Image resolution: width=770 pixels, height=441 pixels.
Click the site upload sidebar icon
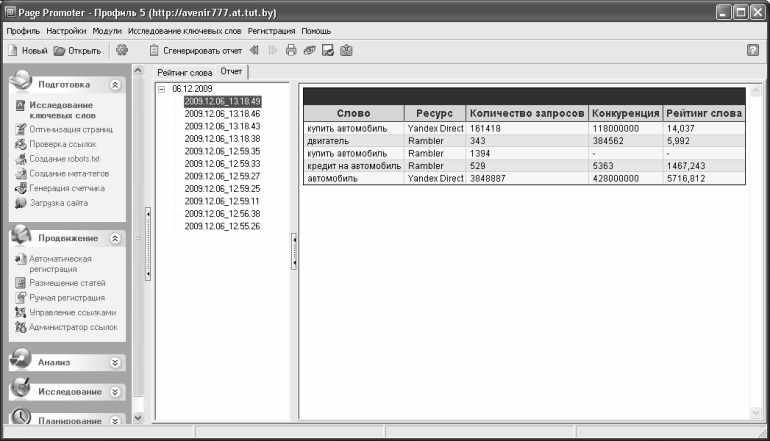coord(20,203)
